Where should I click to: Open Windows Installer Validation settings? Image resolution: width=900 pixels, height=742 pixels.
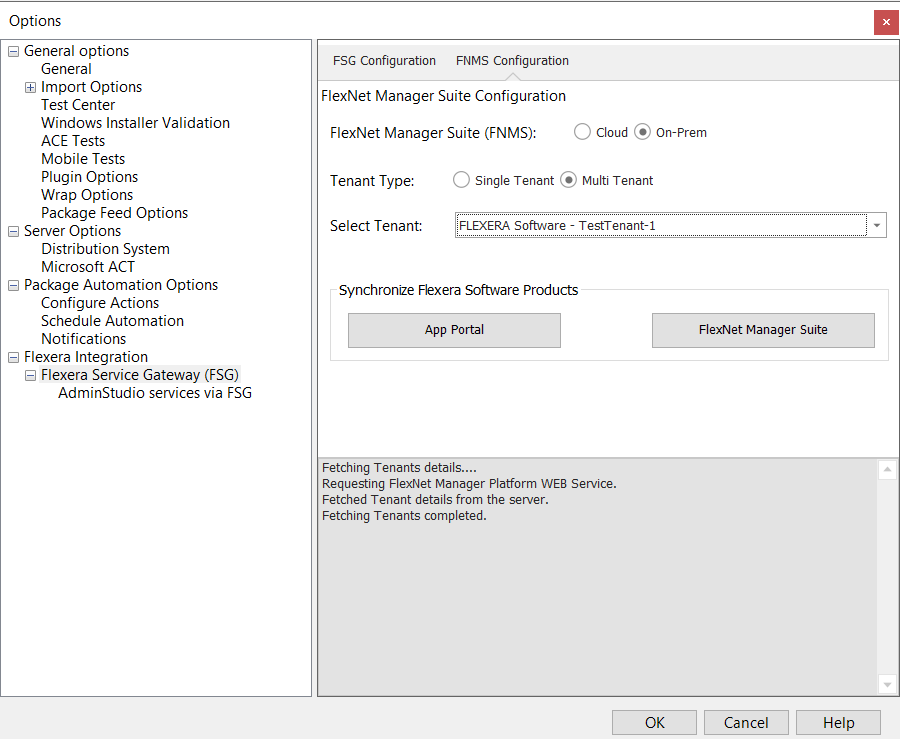point(135,123)
